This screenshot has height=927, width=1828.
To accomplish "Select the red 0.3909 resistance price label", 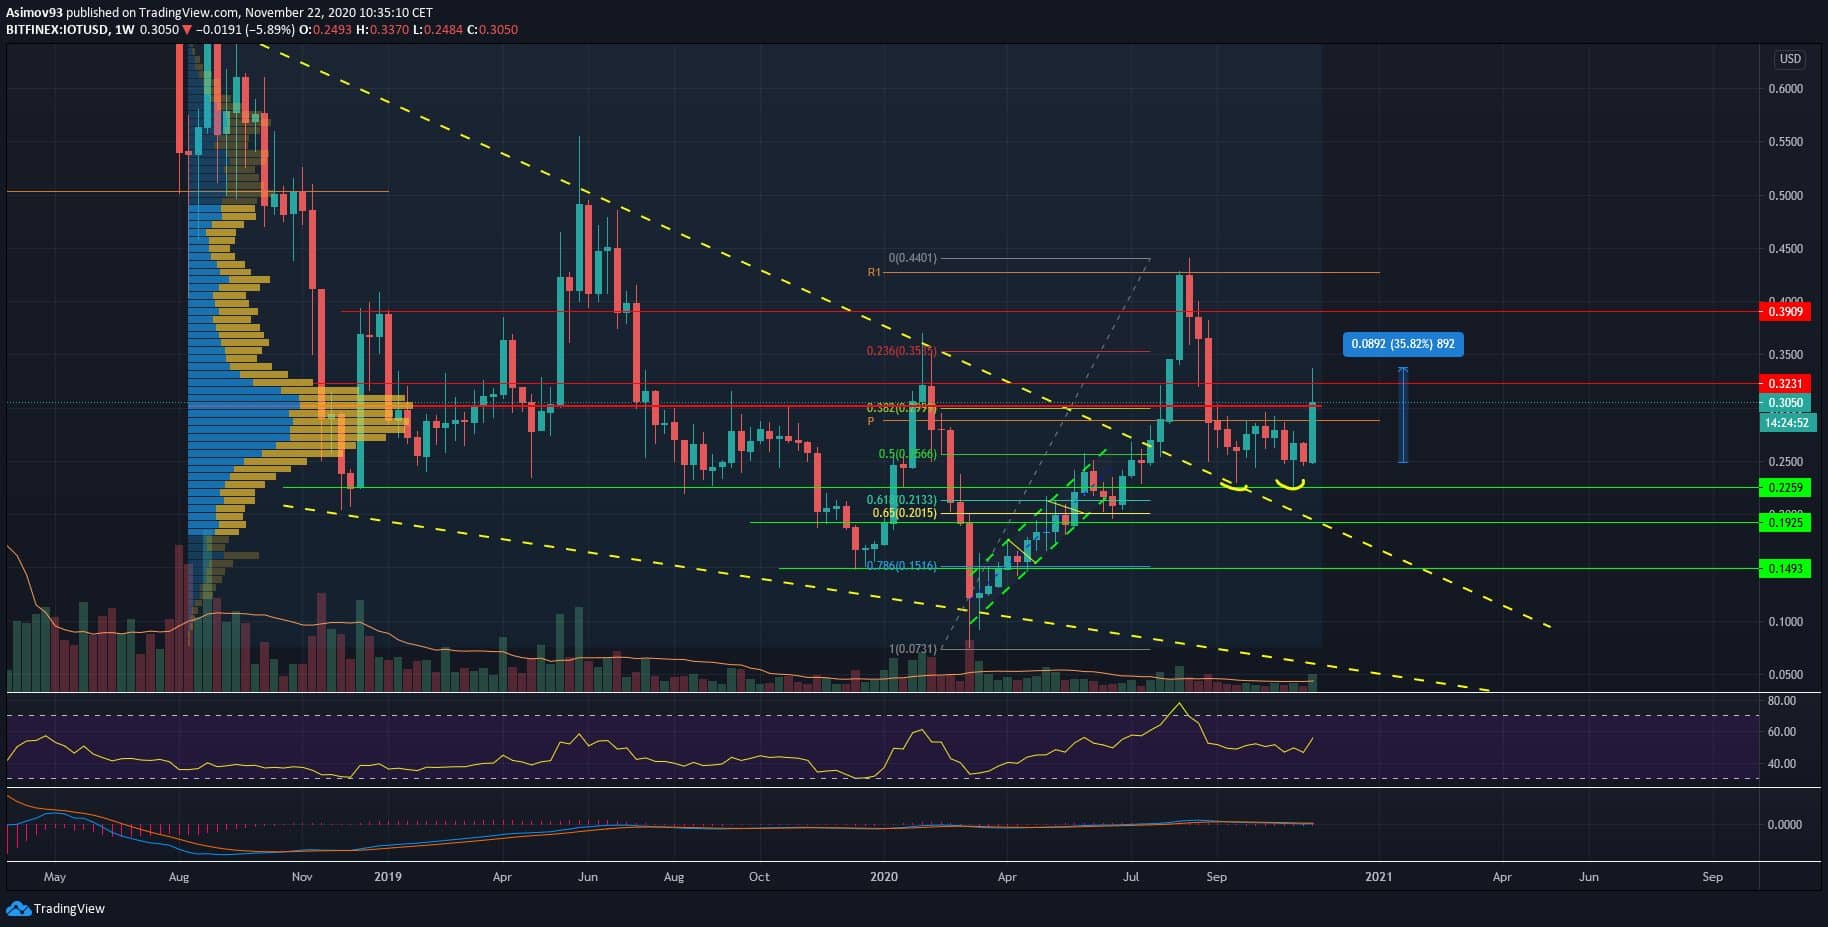I will tap(1784, 312).
